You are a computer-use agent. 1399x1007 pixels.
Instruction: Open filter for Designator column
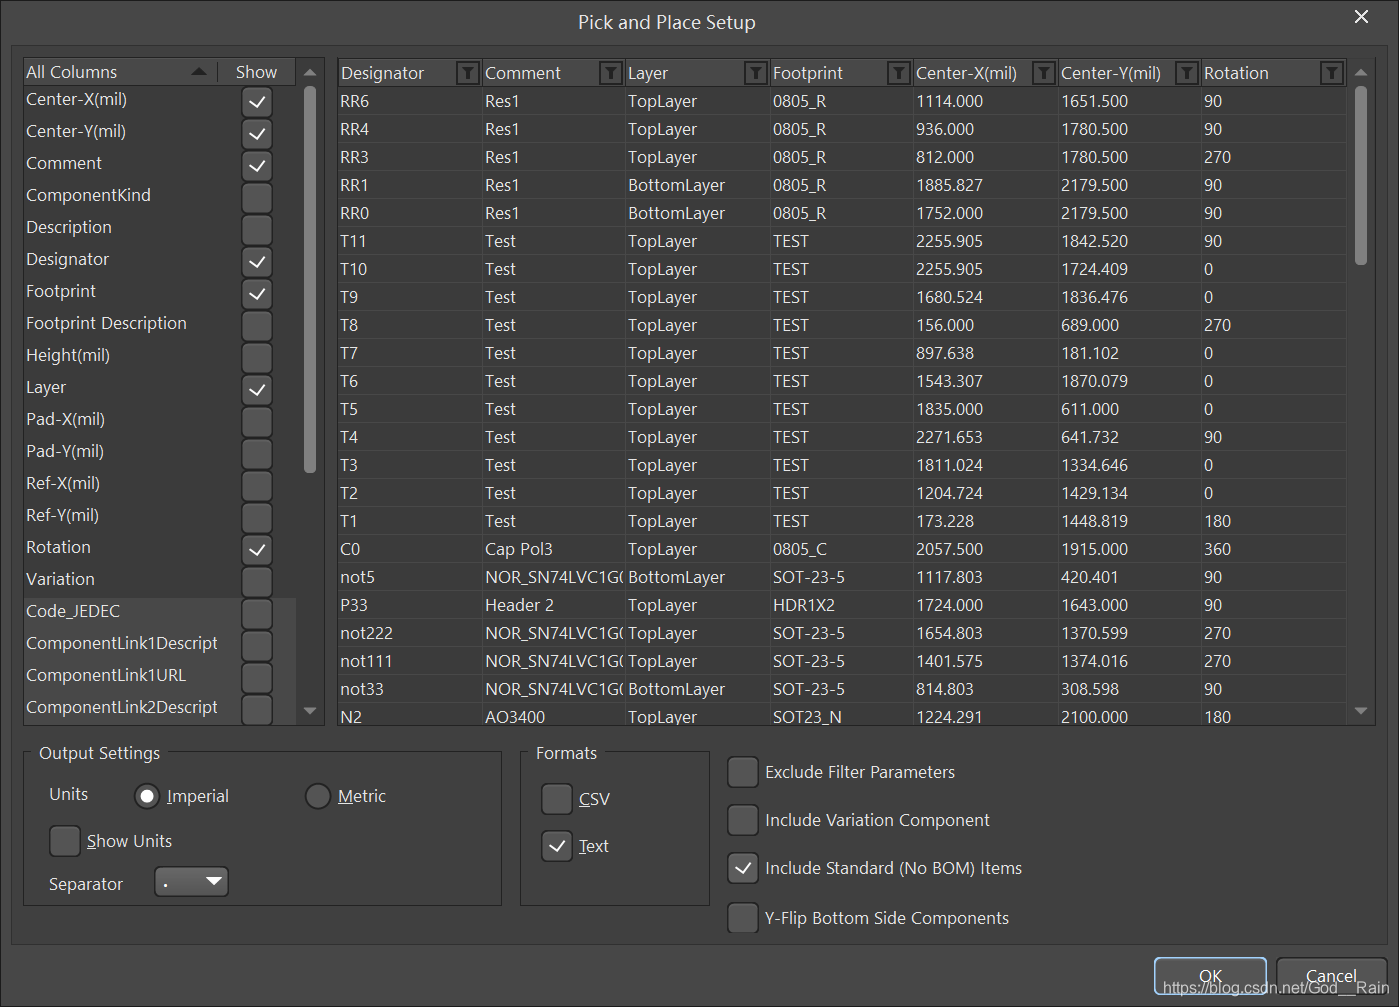coord(467,73)
